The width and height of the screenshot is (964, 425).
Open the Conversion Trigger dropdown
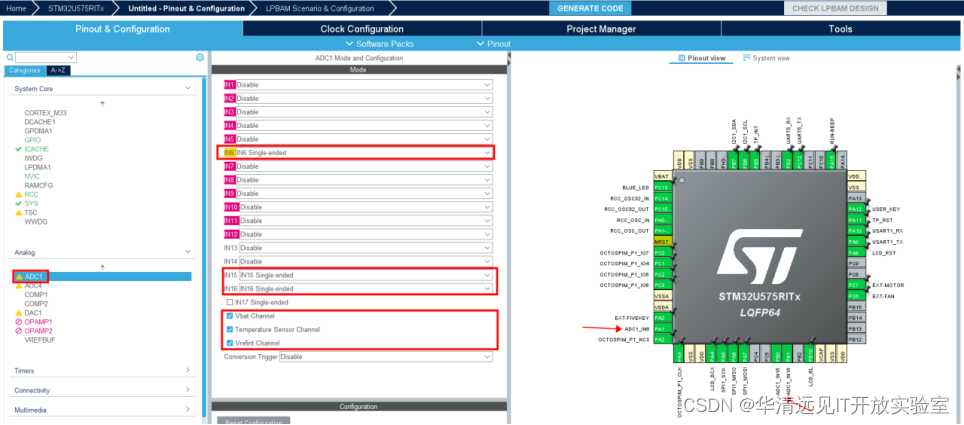[x=385, y=357]
